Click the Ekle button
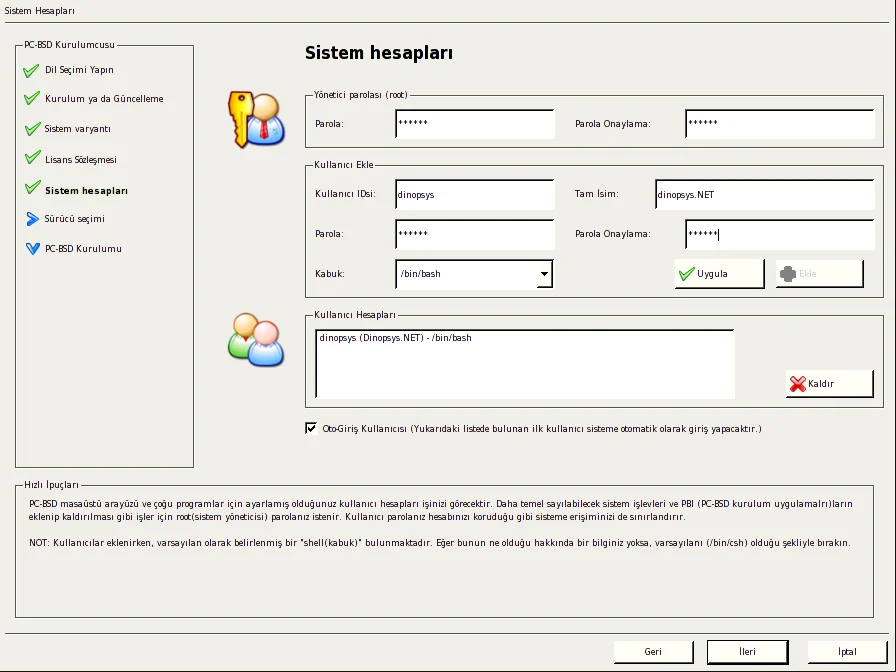Viewport: 896px width, 672px height. [819, 274]
